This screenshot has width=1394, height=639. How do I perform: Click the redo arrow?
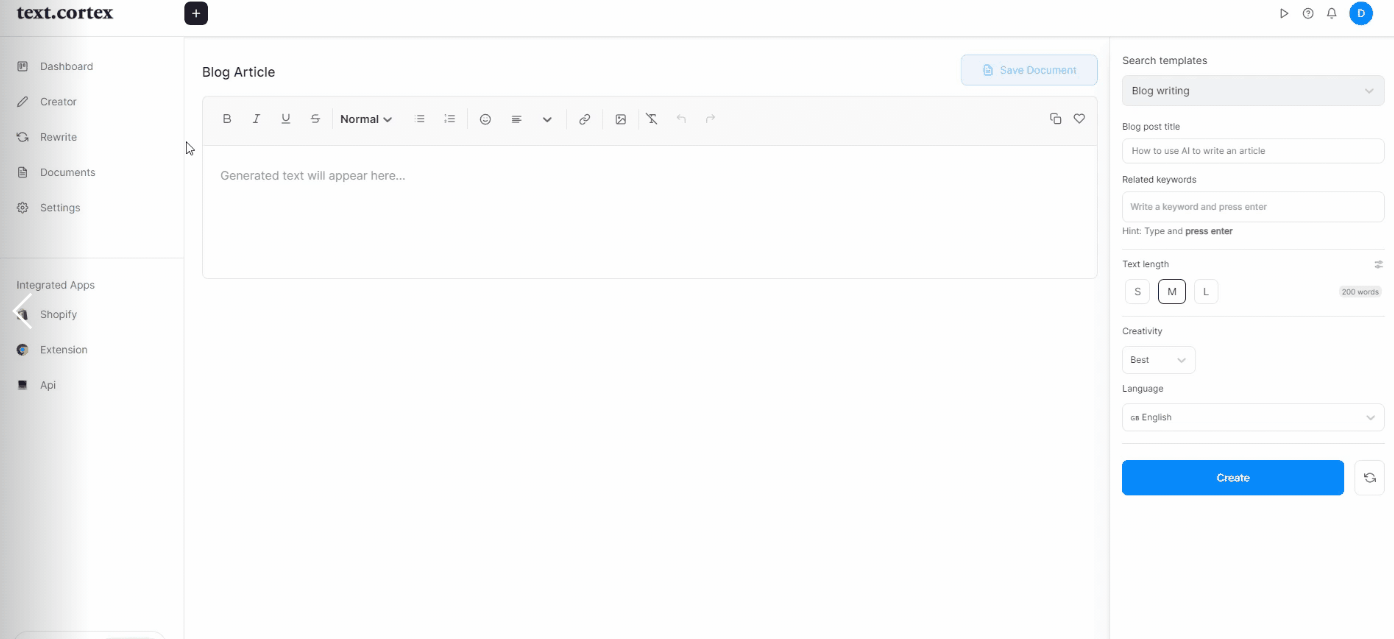click(x=711, y=119)
